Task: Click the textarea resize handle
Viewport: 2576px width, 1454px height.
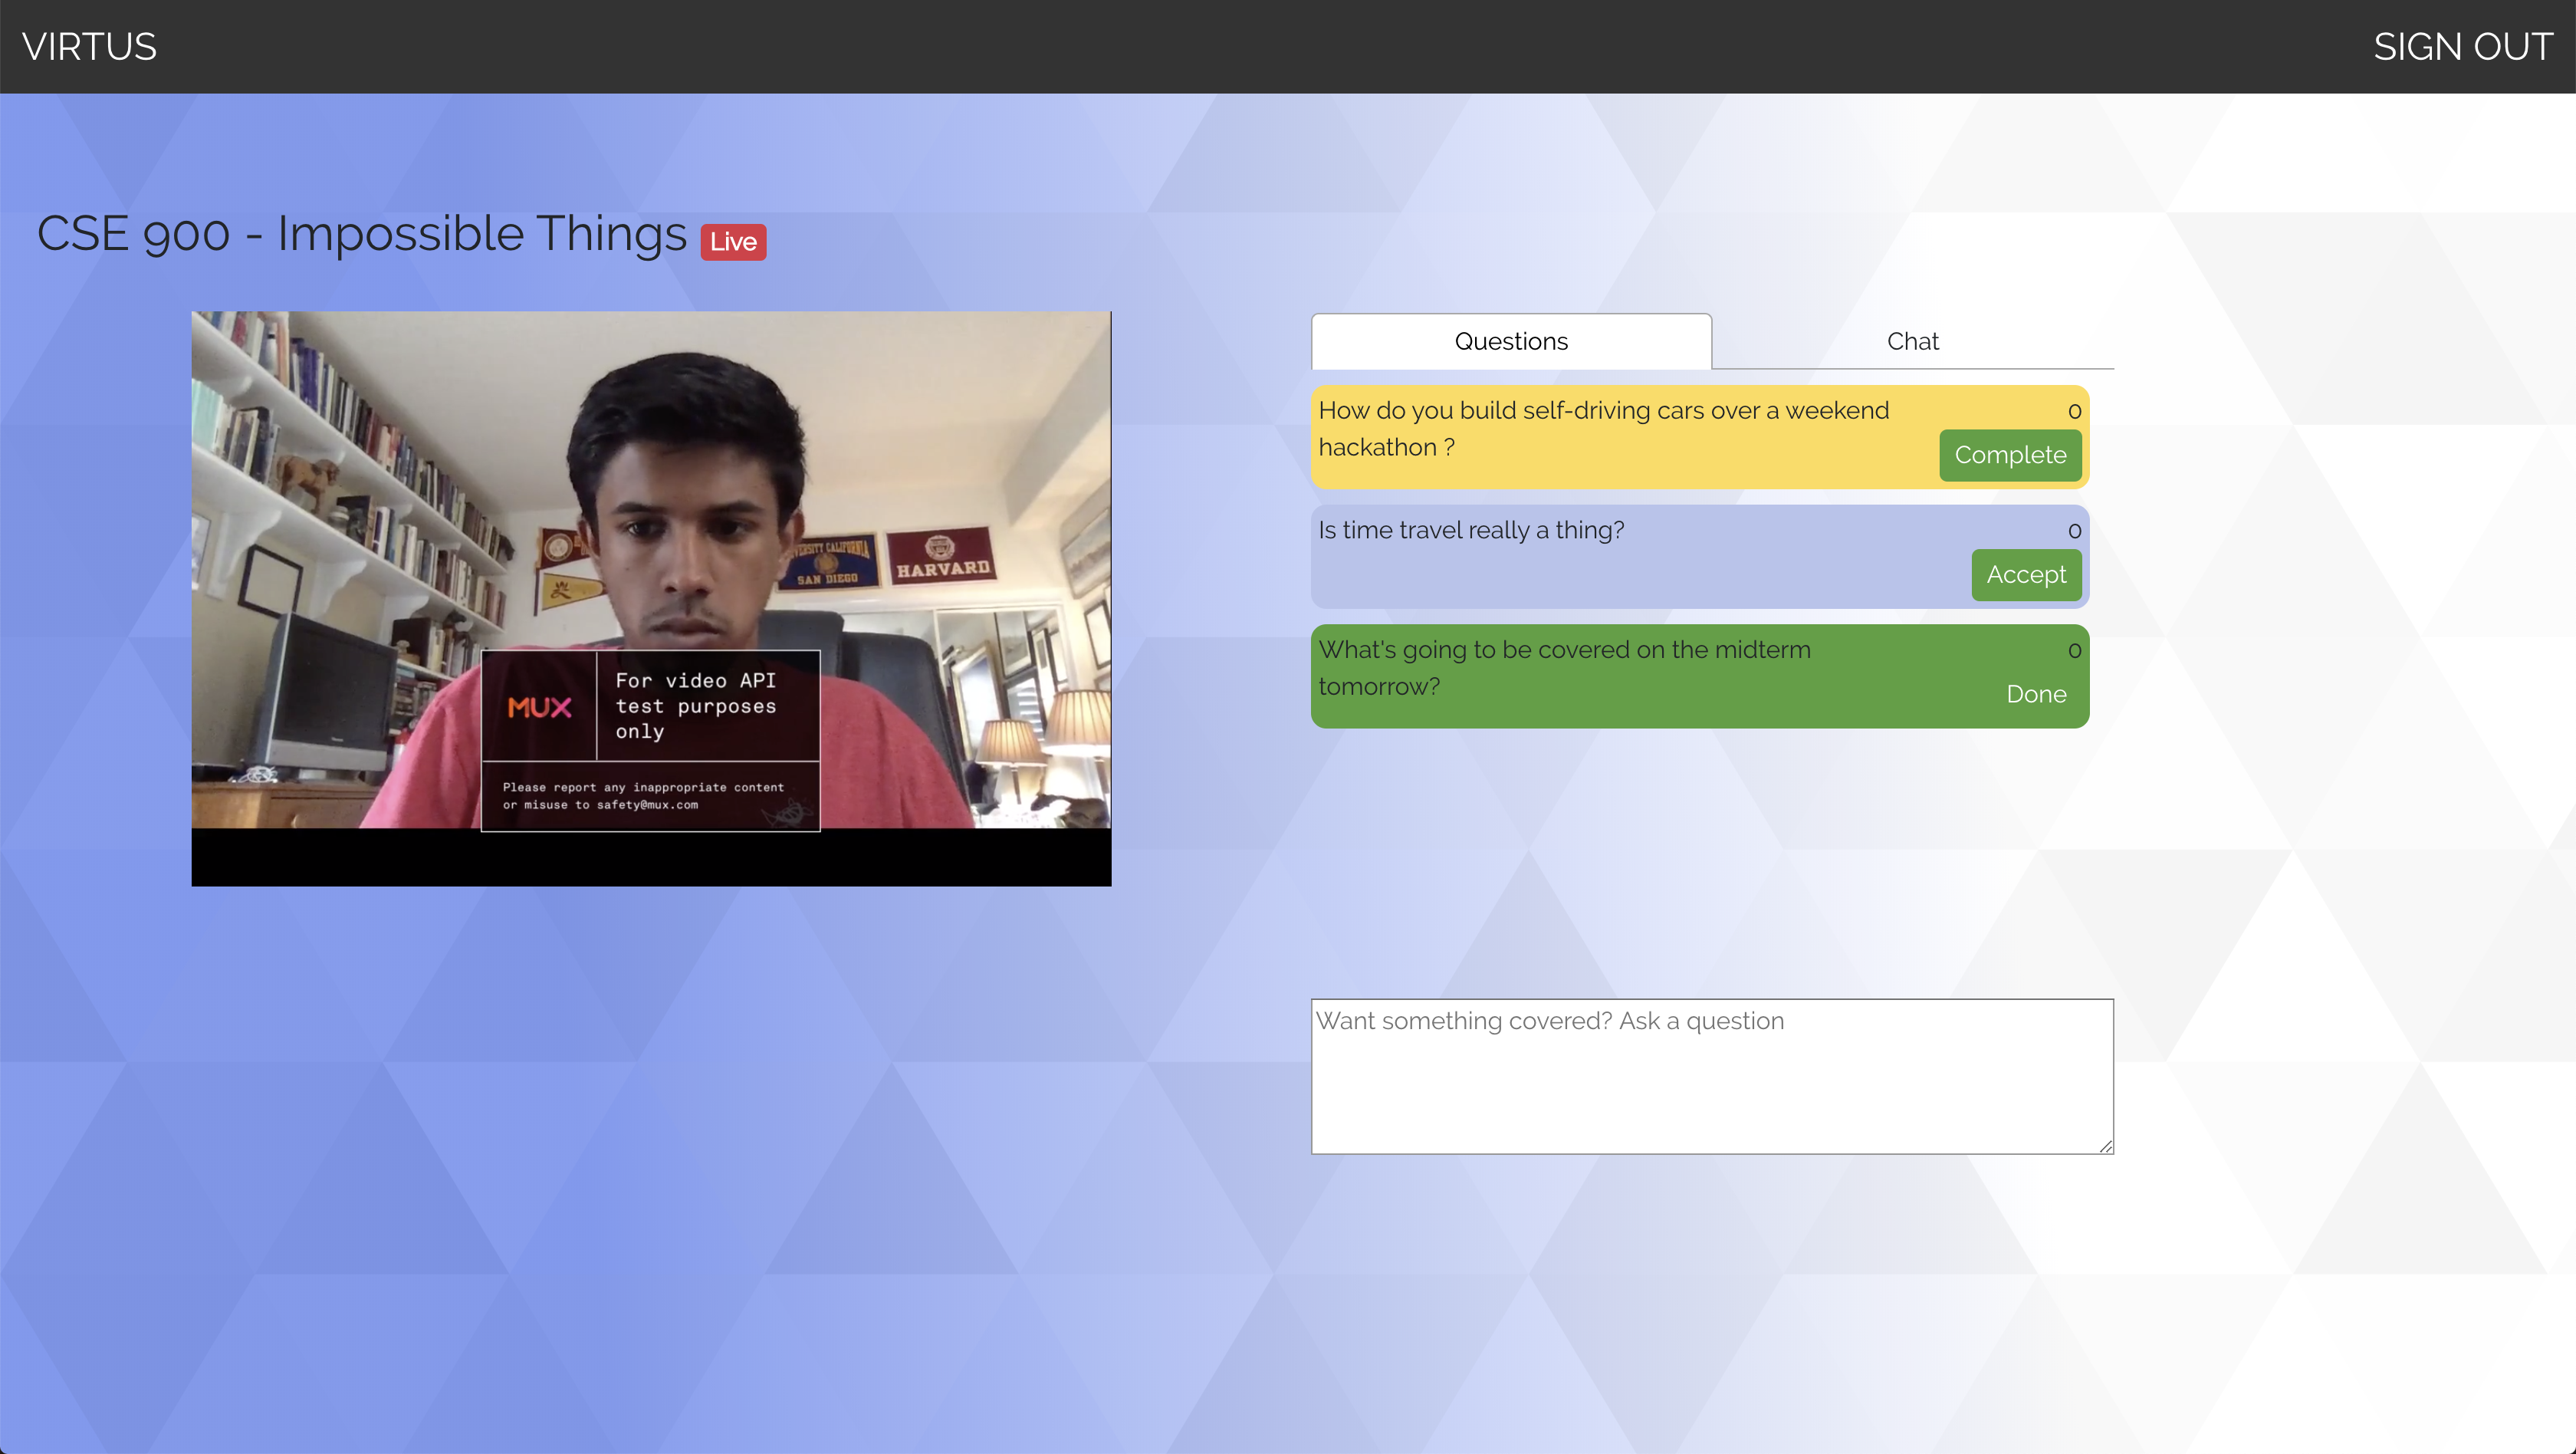Action: [x=2105, y=1146]
